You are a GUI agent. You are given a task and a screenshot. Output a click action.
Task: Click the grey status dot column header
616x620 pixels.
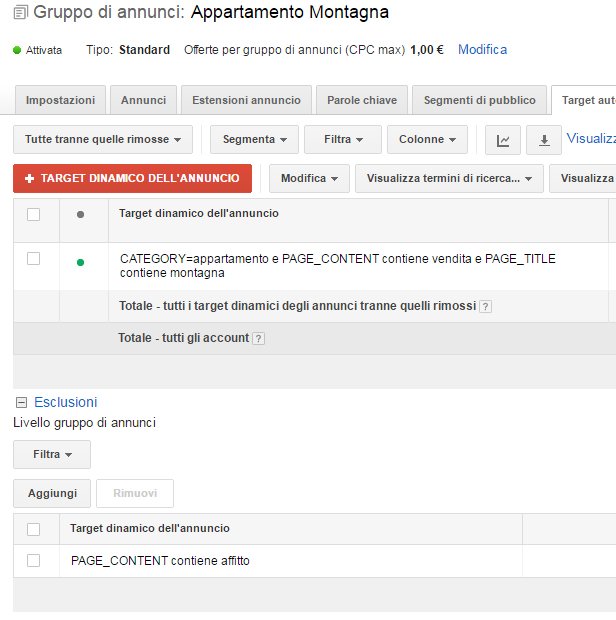[x=80, y=215]
